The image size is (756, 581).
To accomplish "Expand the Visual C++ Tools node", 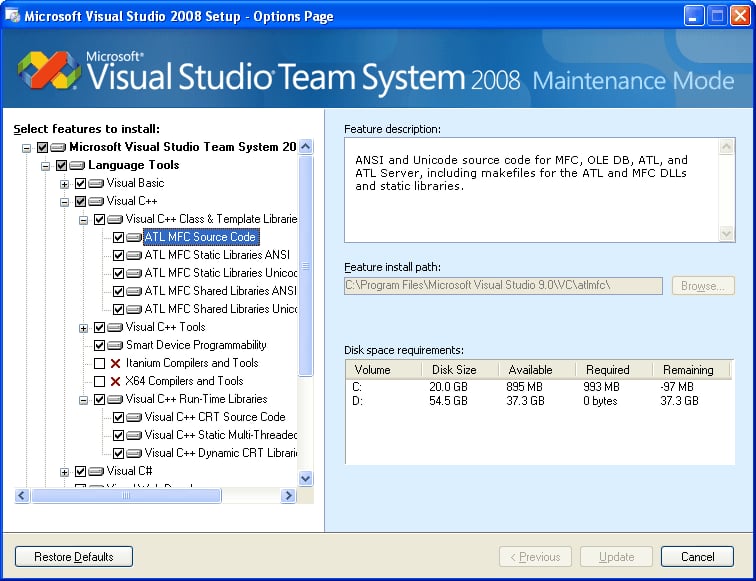I will pyautogui.click(x=83, y=328).
